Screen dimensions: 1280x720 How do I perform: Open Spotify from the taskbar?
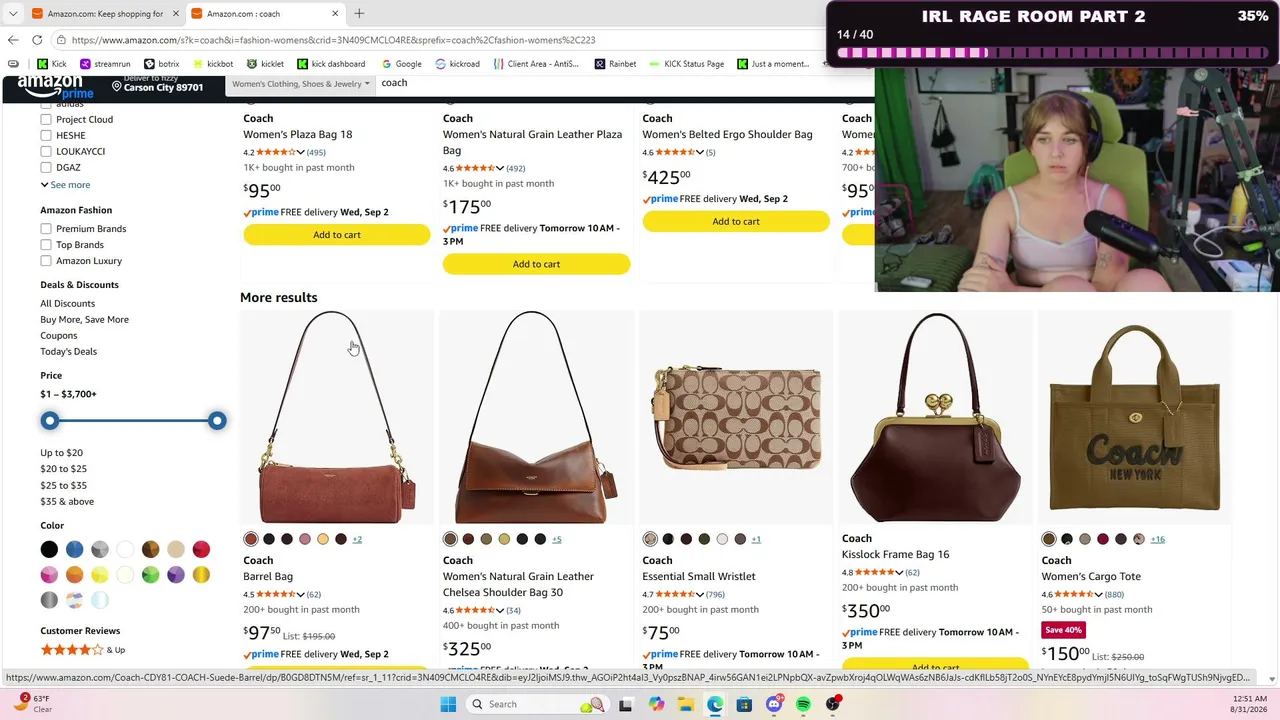[803, 704]
